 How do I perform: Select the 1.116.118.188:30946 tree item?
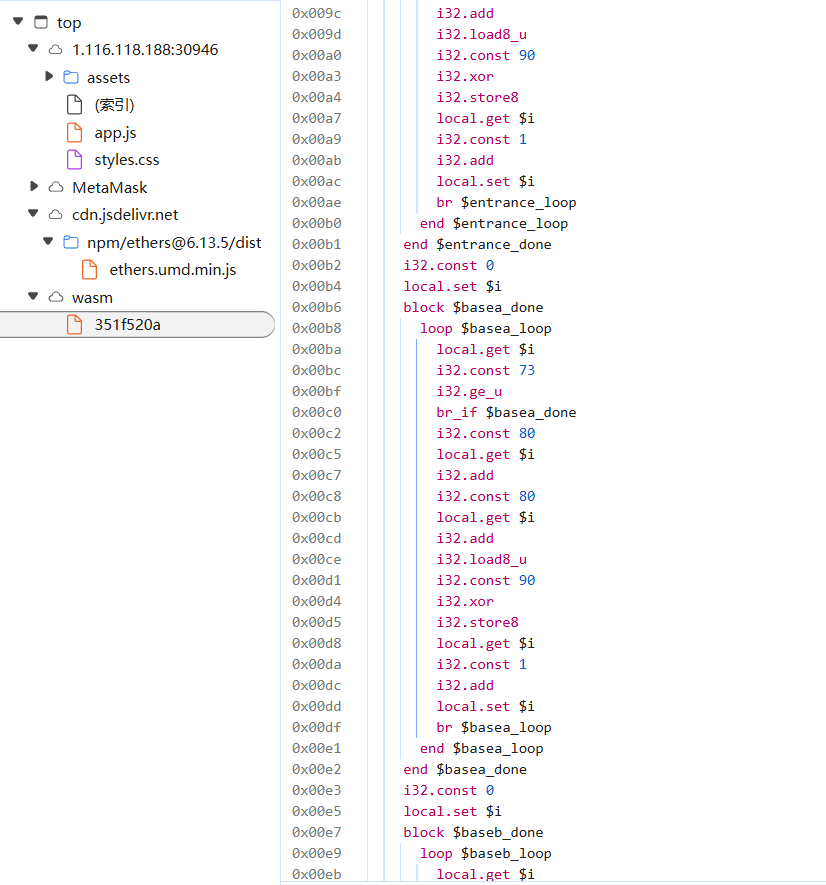145,50
